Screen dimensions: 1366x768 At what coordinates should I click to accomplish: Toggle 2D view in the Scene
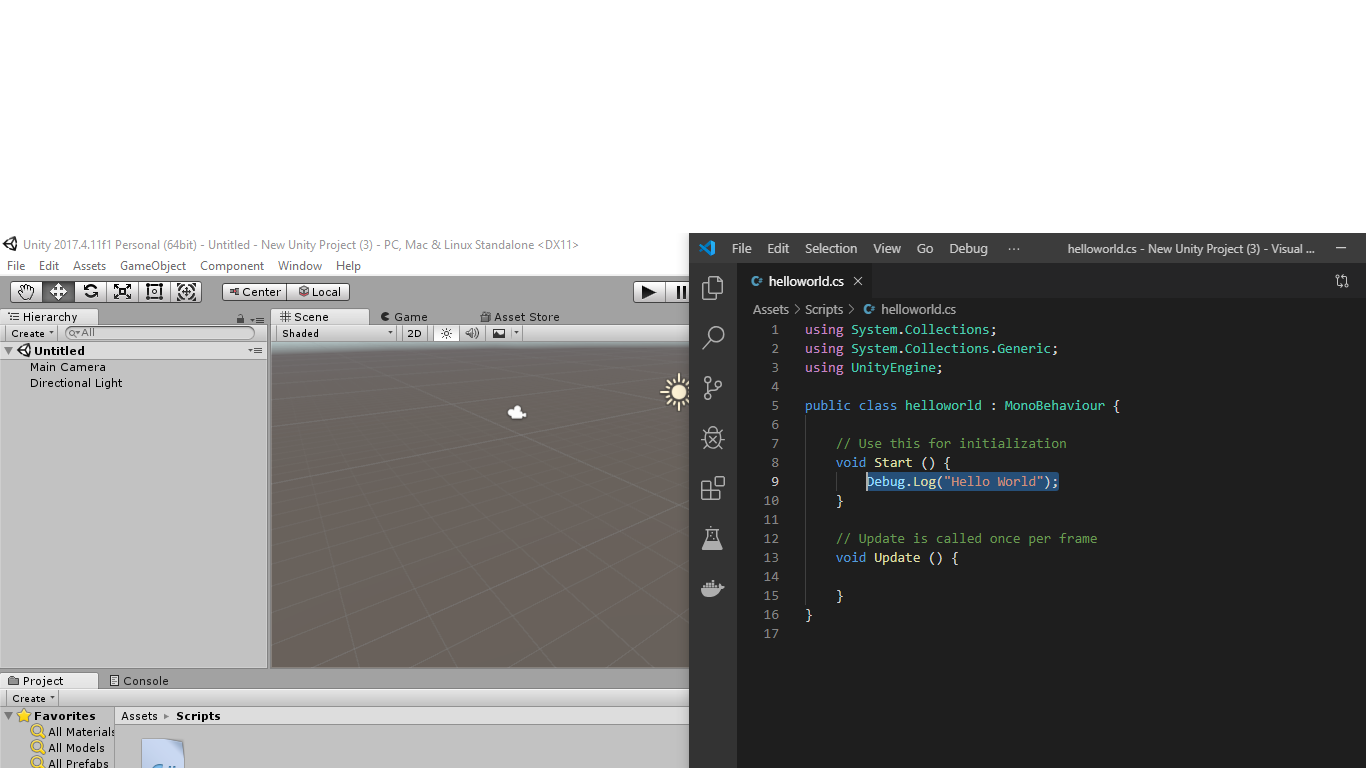coord(414,334)
